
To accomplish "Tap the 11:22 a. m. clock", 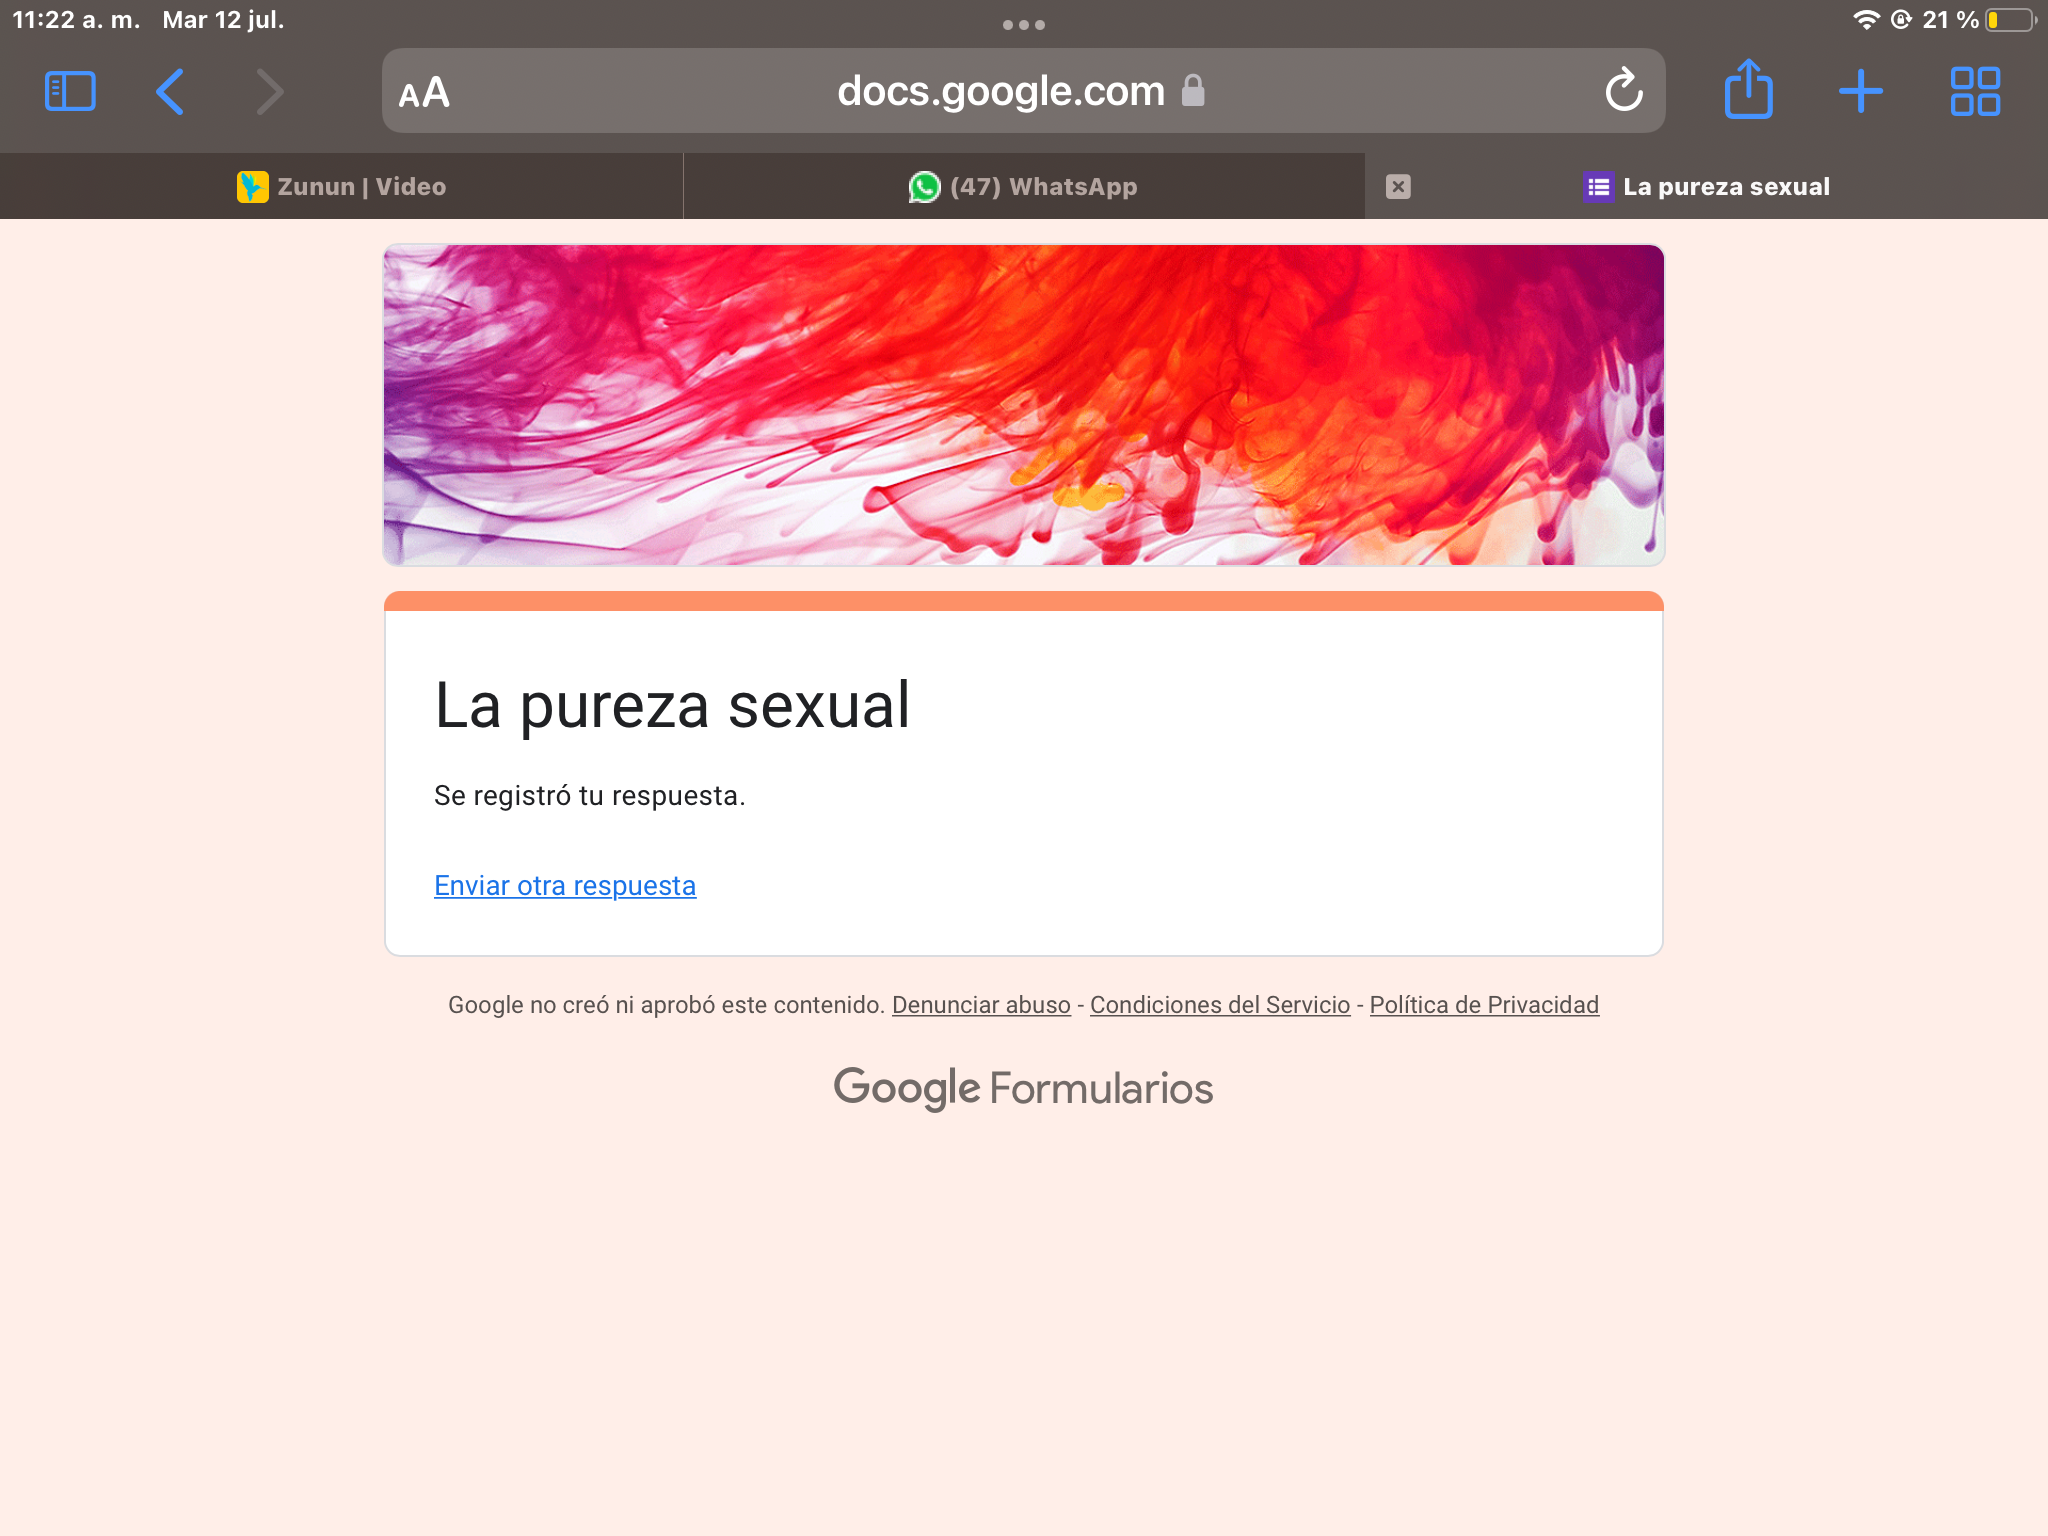I will (76, 20).
